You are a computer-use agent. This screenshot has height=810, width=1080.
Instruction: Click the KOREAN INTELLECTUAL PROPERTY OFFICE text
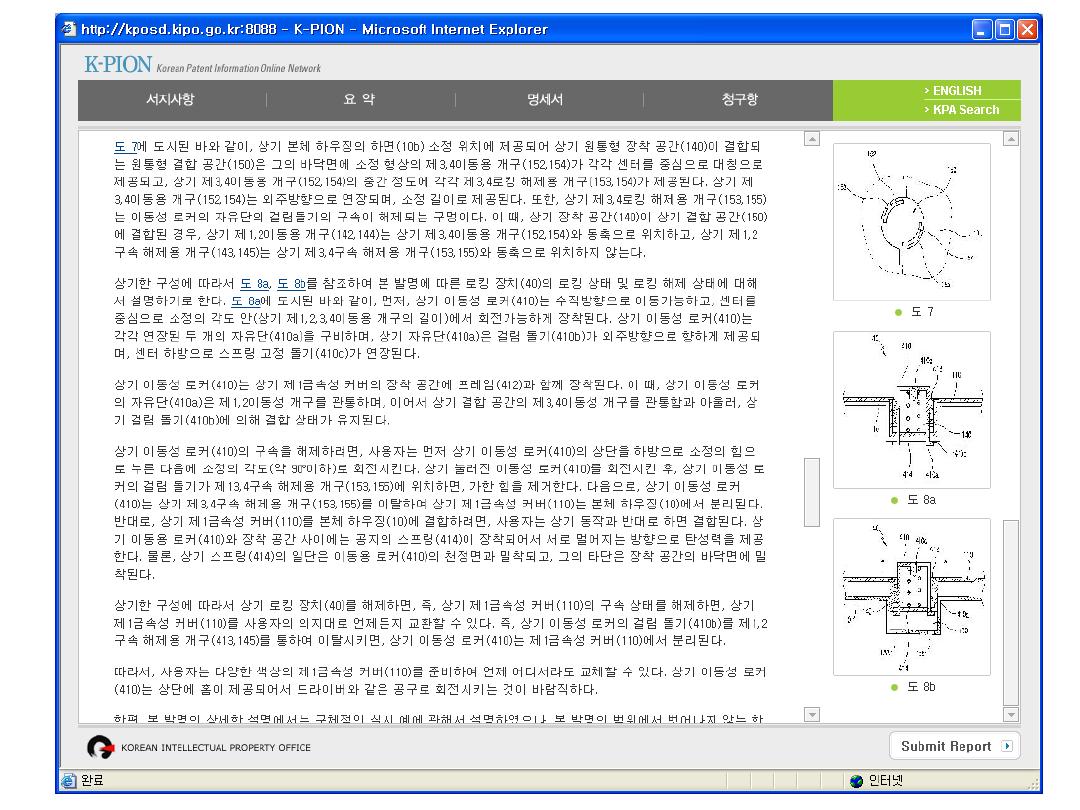[x=216, y=747]
